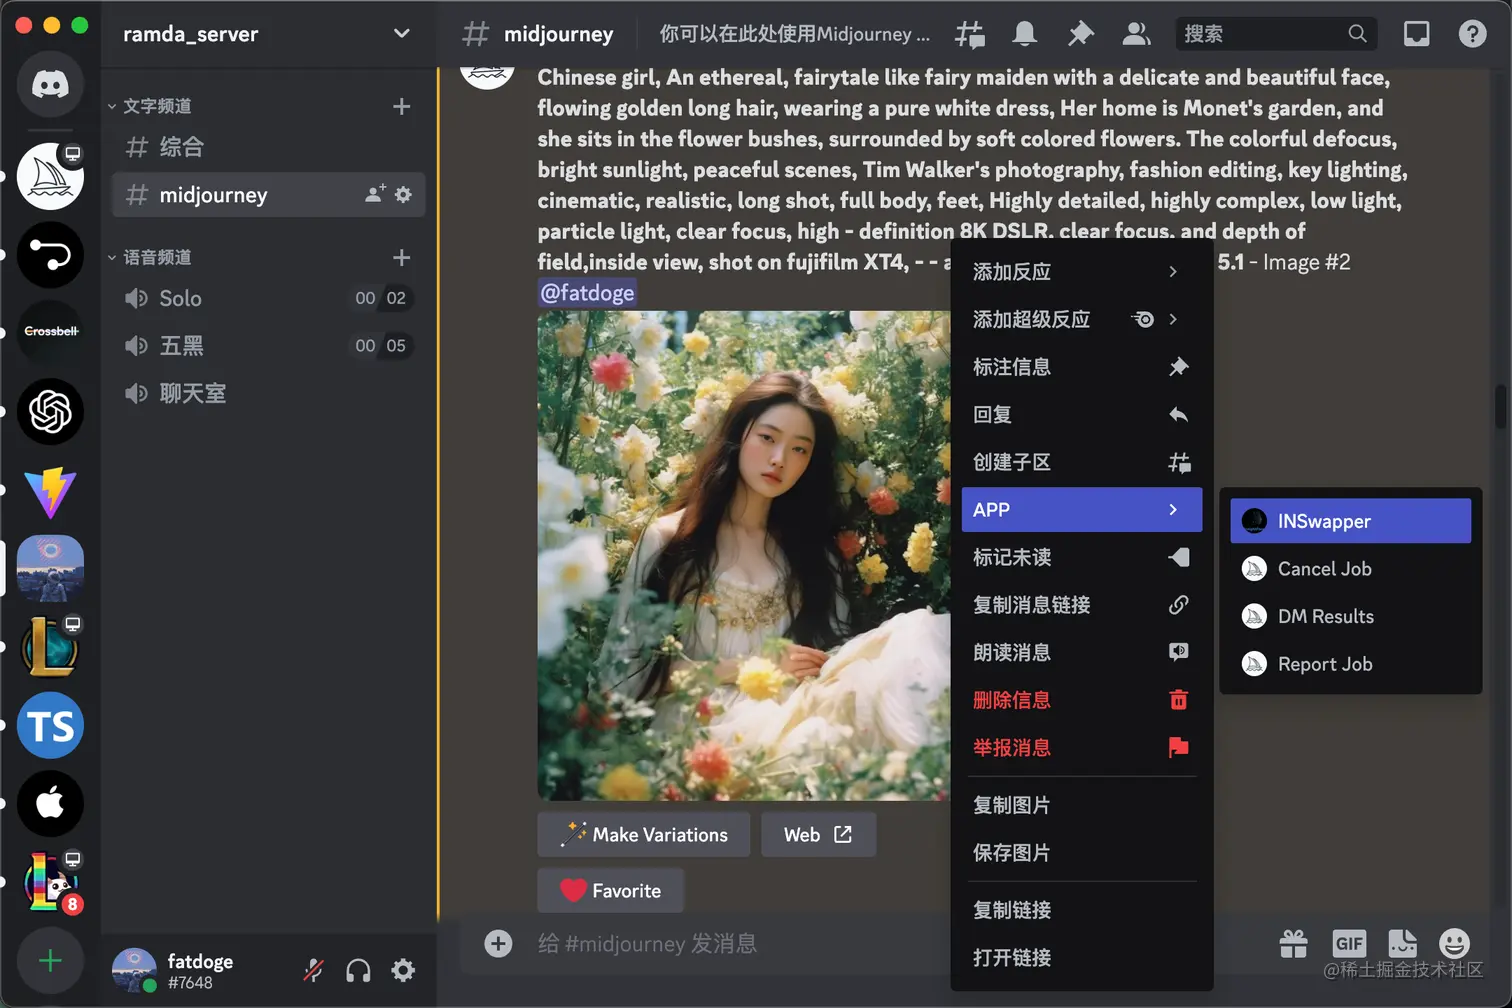Join the 五黑 voice channel
Screen dimensions: 1512x1008
pos(269,346)
